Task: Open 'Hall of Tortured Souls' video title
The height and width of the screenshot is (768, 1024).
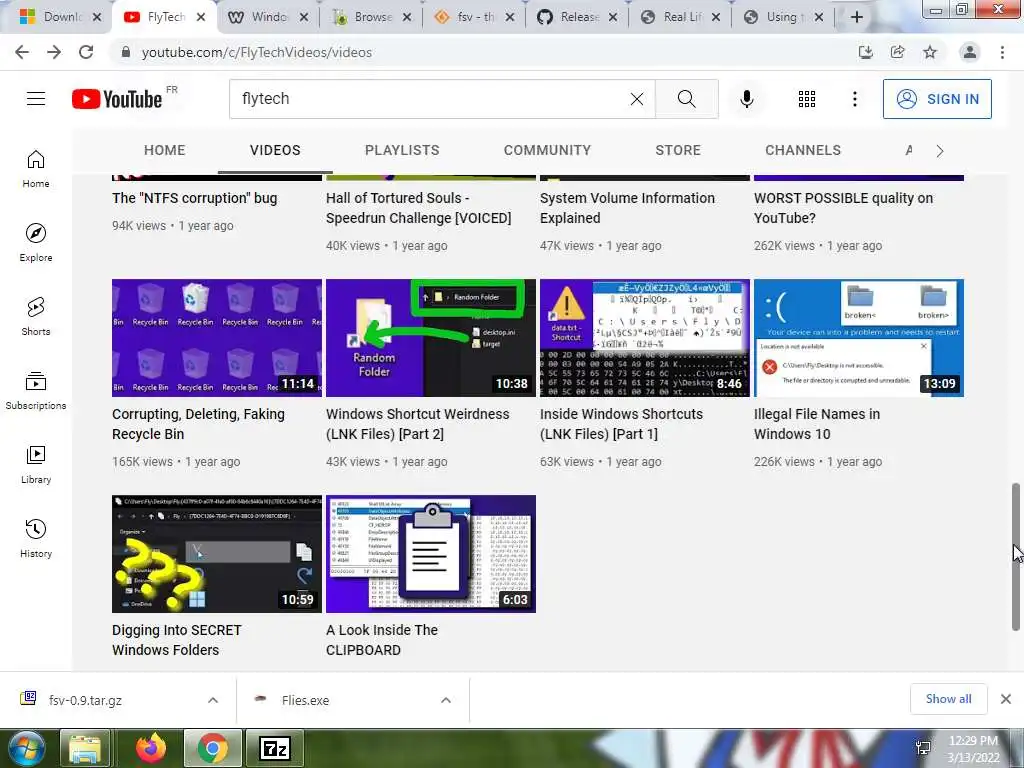Action: tap(418, 208)
